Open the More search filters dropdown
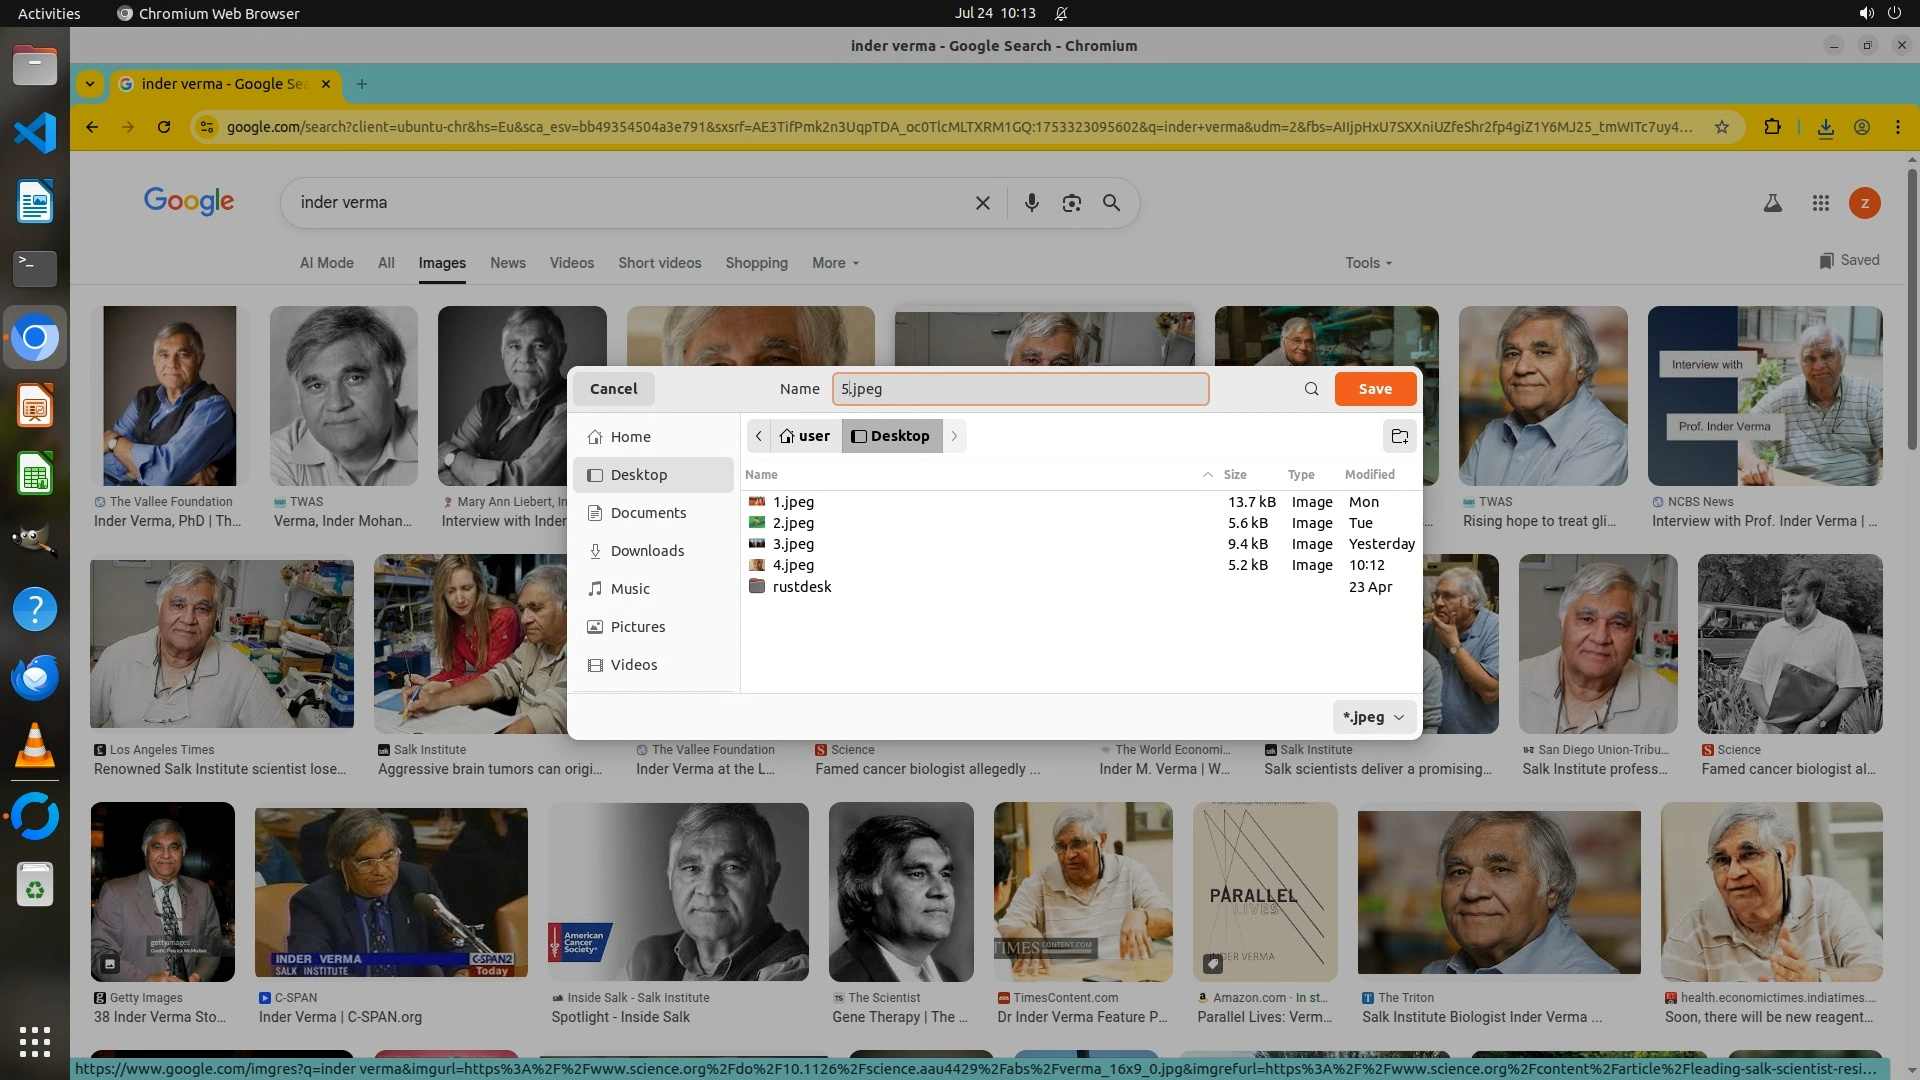Screen dimensions: 1920x1080 [835, 263]
